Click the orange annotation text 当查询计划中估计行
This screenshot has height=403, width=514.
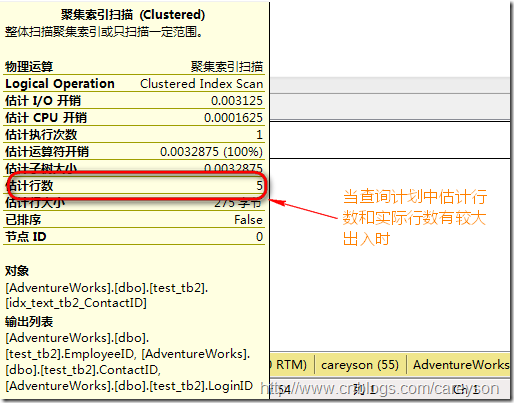click(x=415, y=197)
